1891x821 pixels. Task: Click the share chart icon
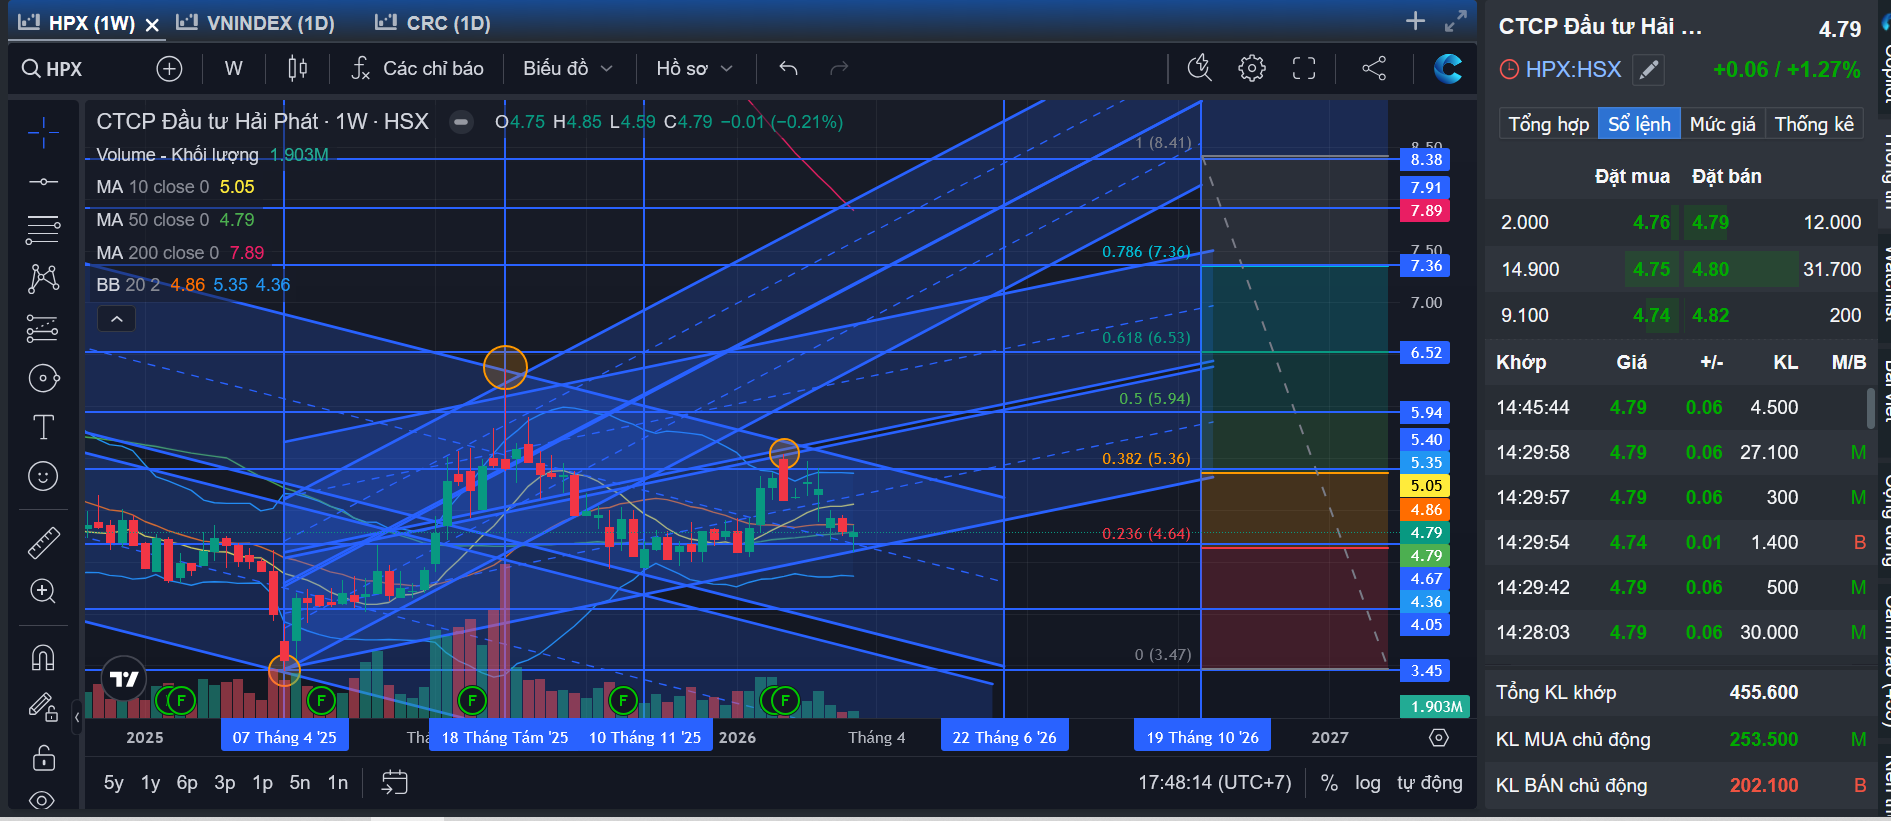[x=1374, y=68]
